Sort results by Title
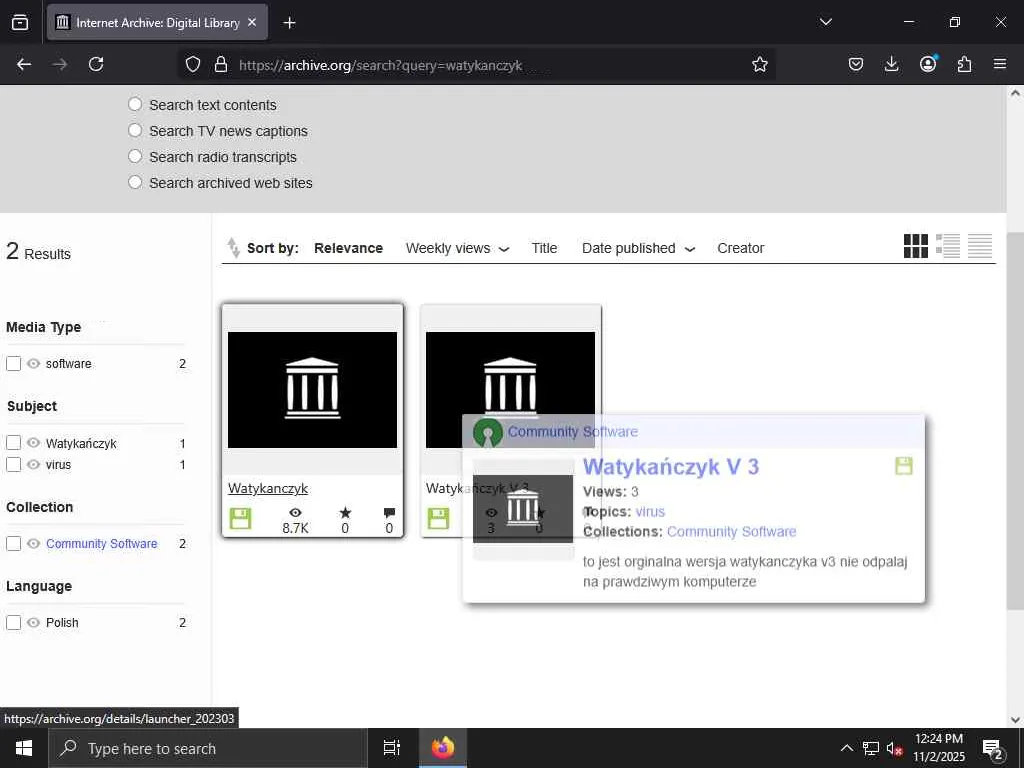Image resolution: width=1024 pixels, height=768 pixels. coord(544,248)
